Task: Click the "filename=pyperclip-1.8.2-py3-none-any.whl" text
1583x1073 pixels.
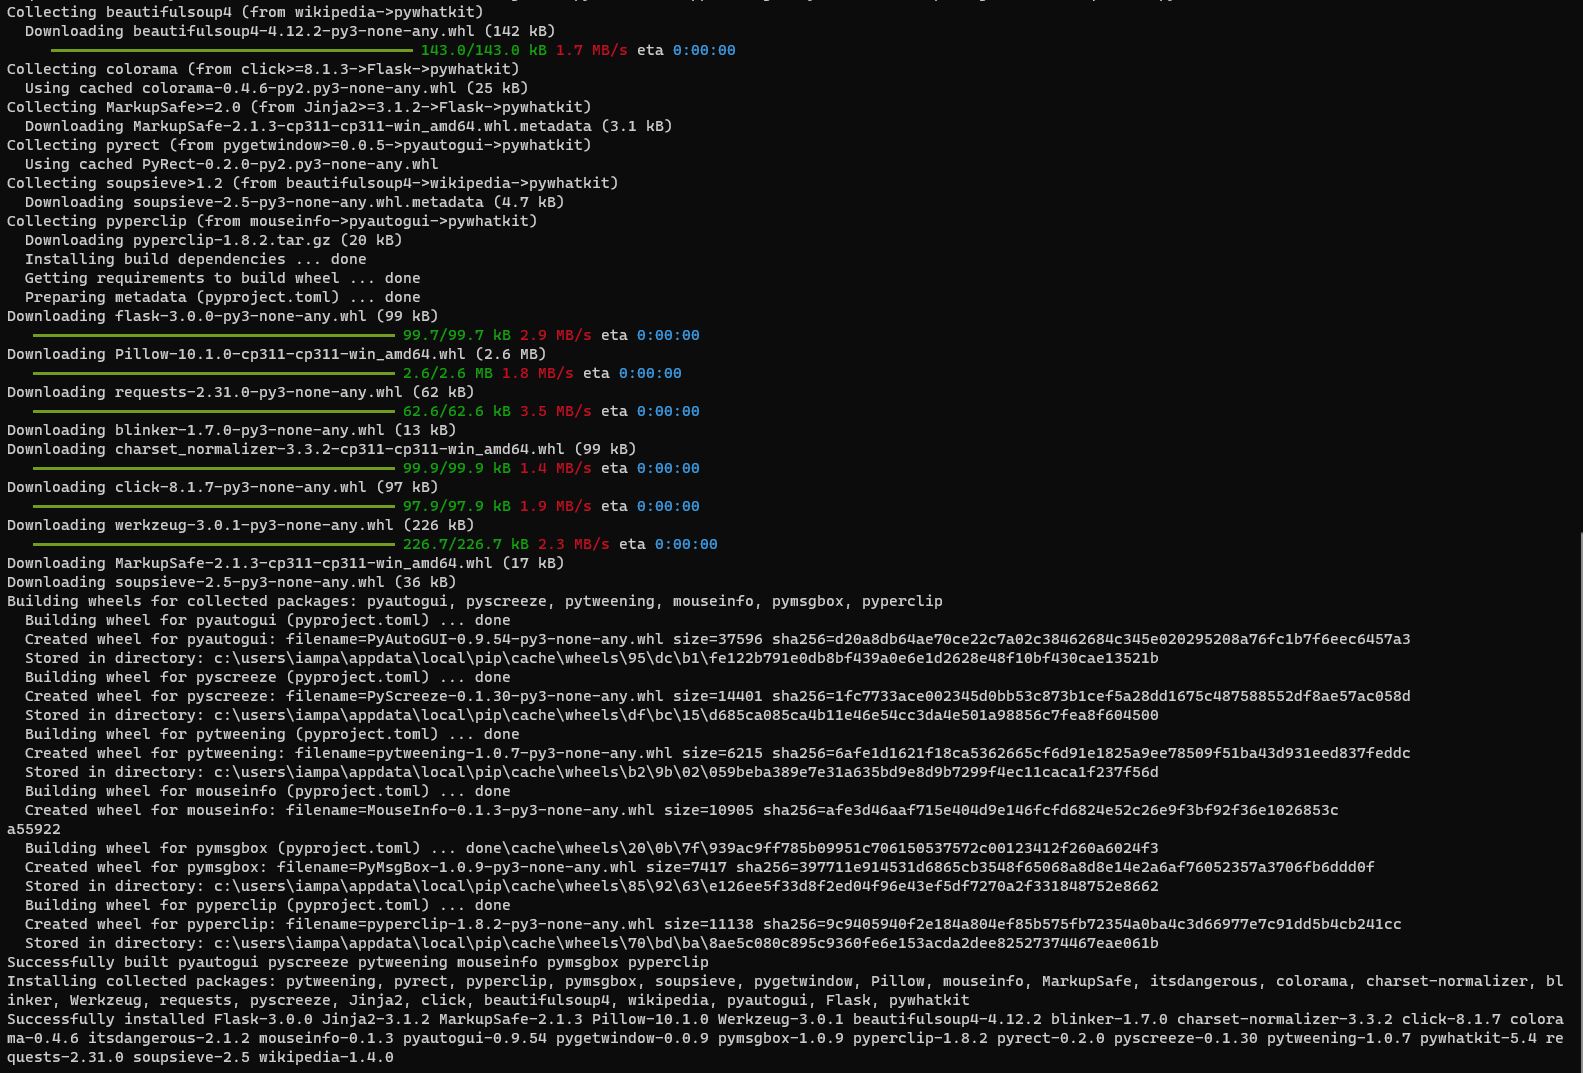Action: [470, 924]
